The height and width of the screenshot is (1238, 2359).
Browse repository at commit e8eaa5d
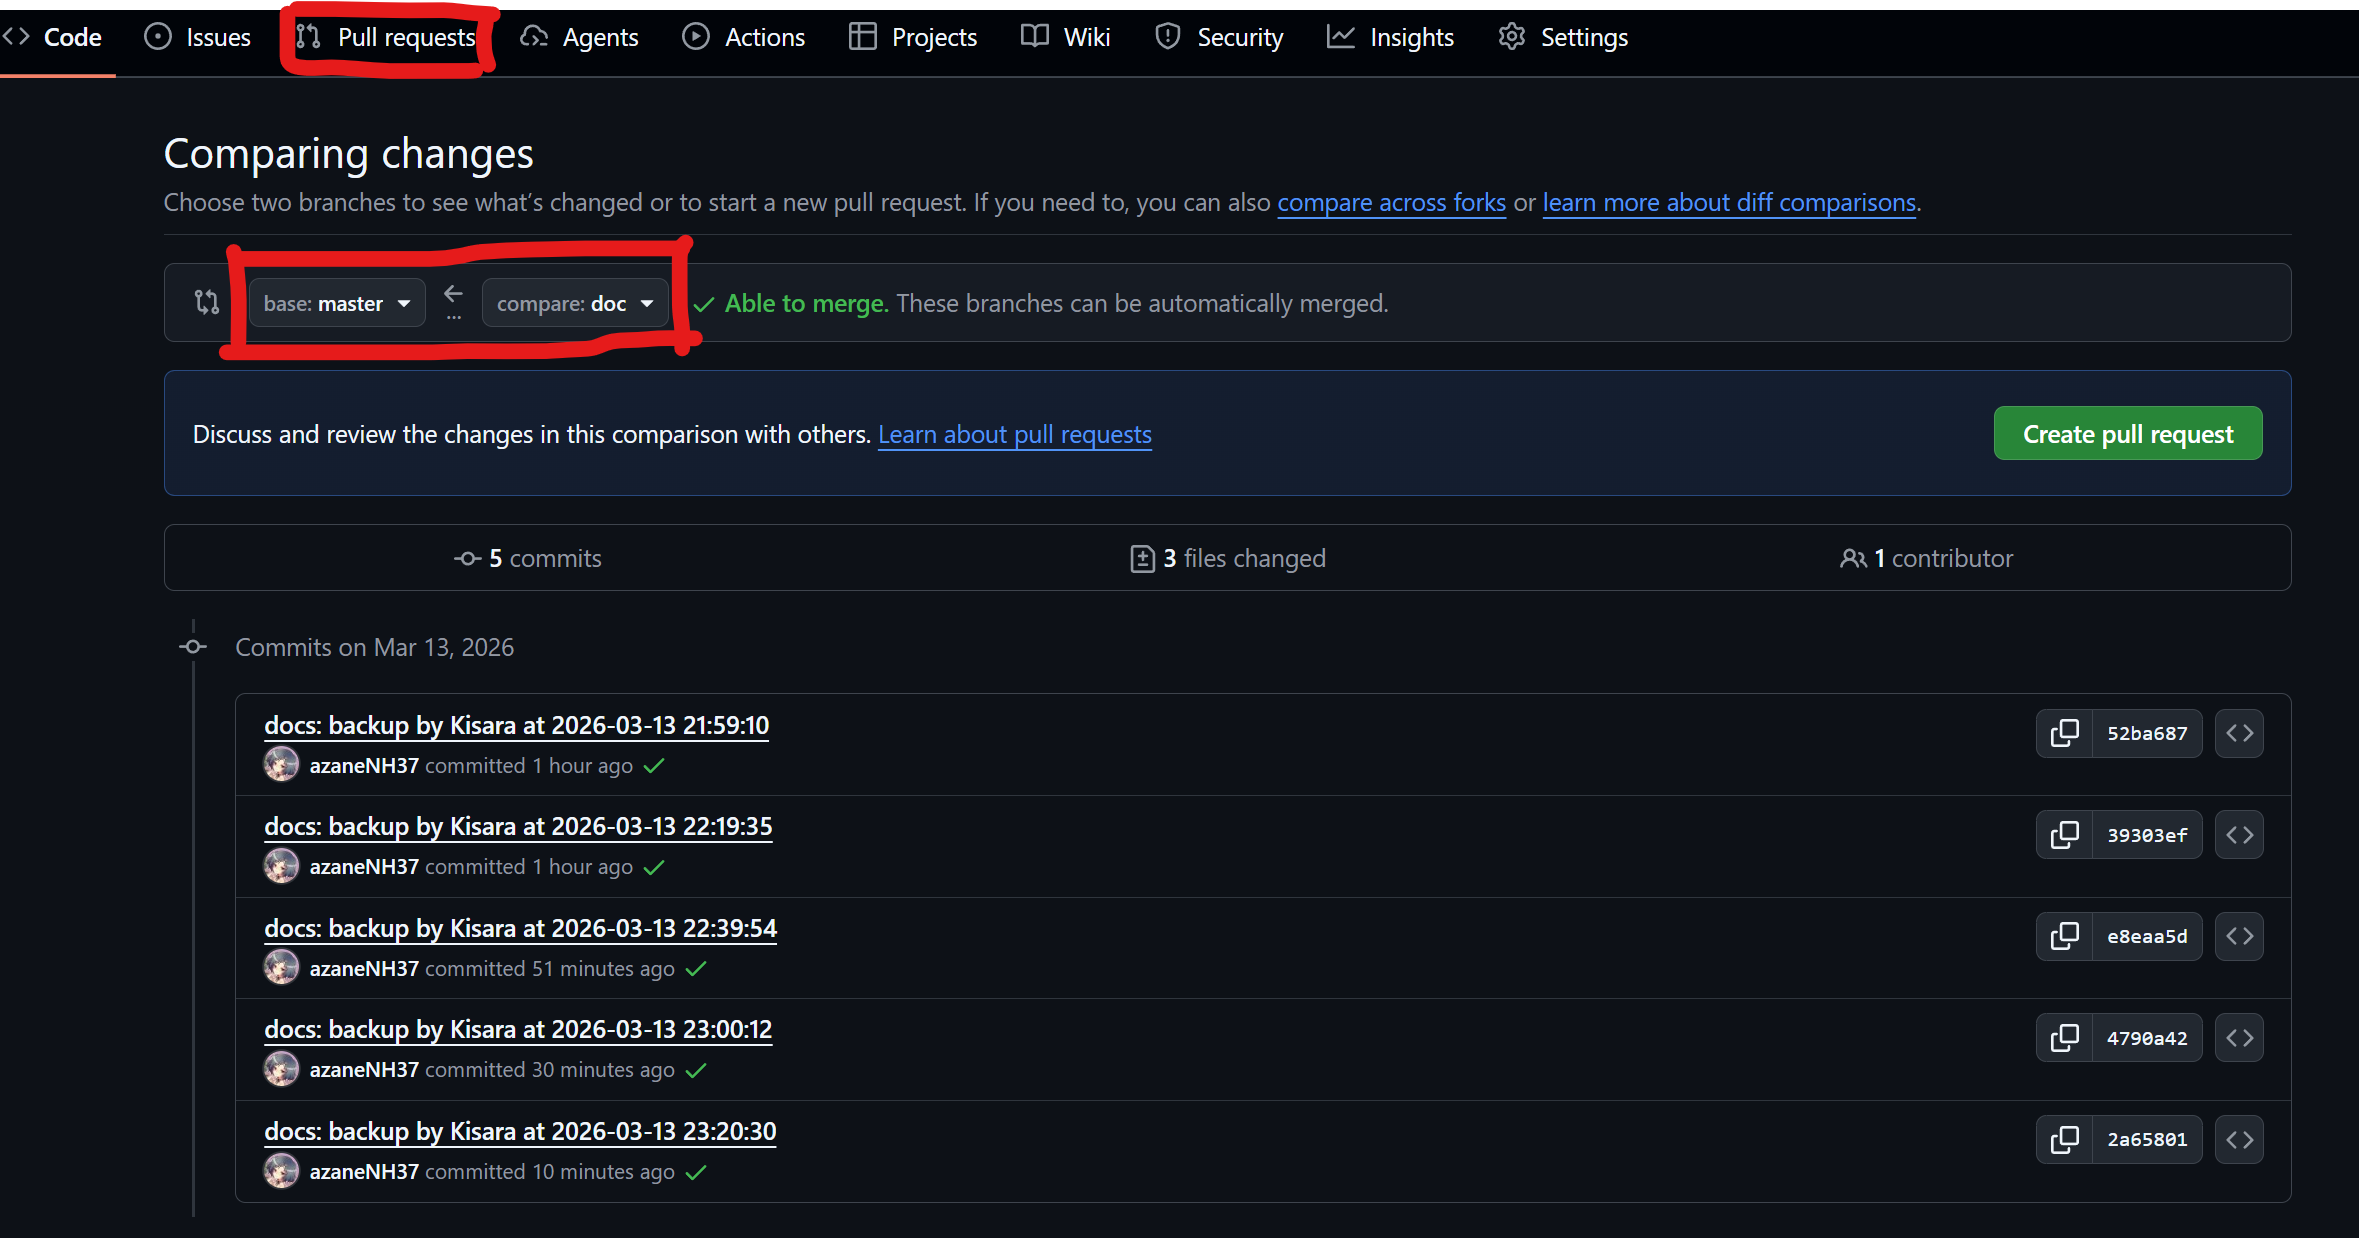(2239, 936)
